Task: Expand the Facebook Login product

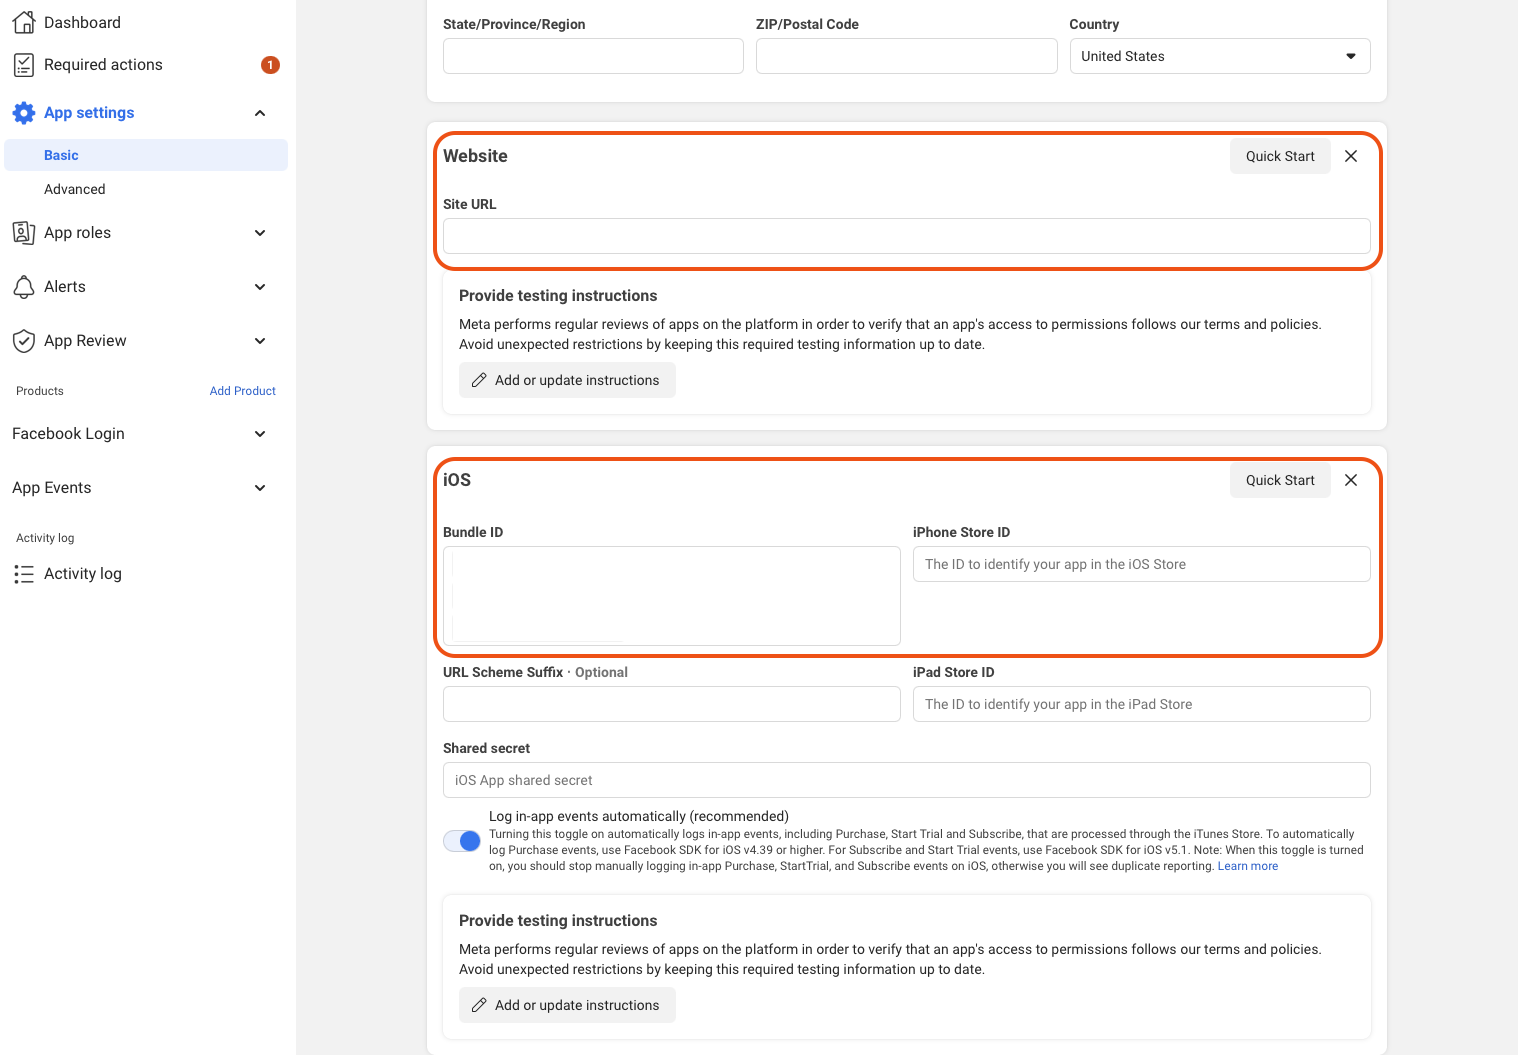Action: (260, 434)
